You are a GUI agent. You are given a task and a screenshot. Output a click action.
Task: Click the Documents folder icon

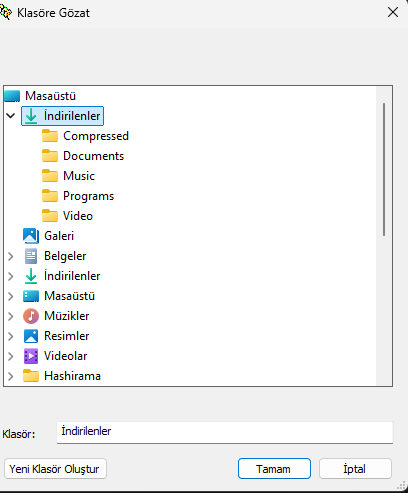coord(50,156)
